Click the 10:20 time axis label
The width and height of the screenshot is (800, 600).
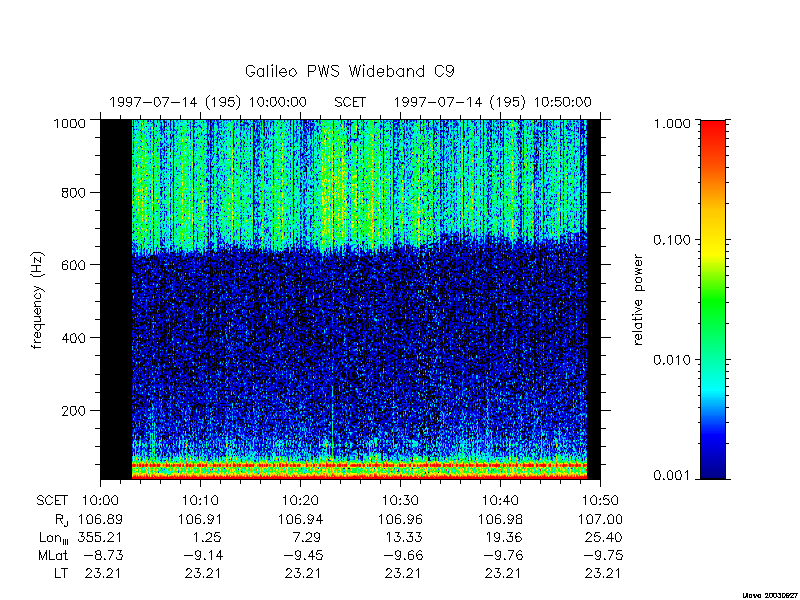tap(301, 501)
